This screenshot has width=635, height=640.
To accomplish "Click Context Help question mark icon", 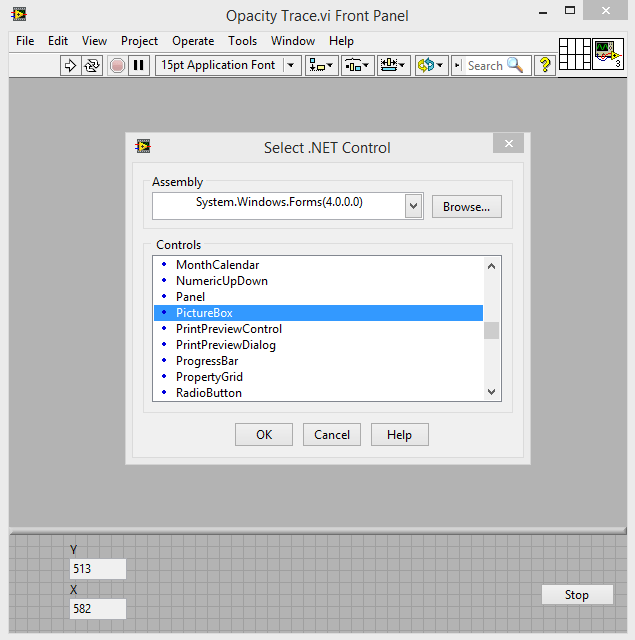I will (545, 65).
